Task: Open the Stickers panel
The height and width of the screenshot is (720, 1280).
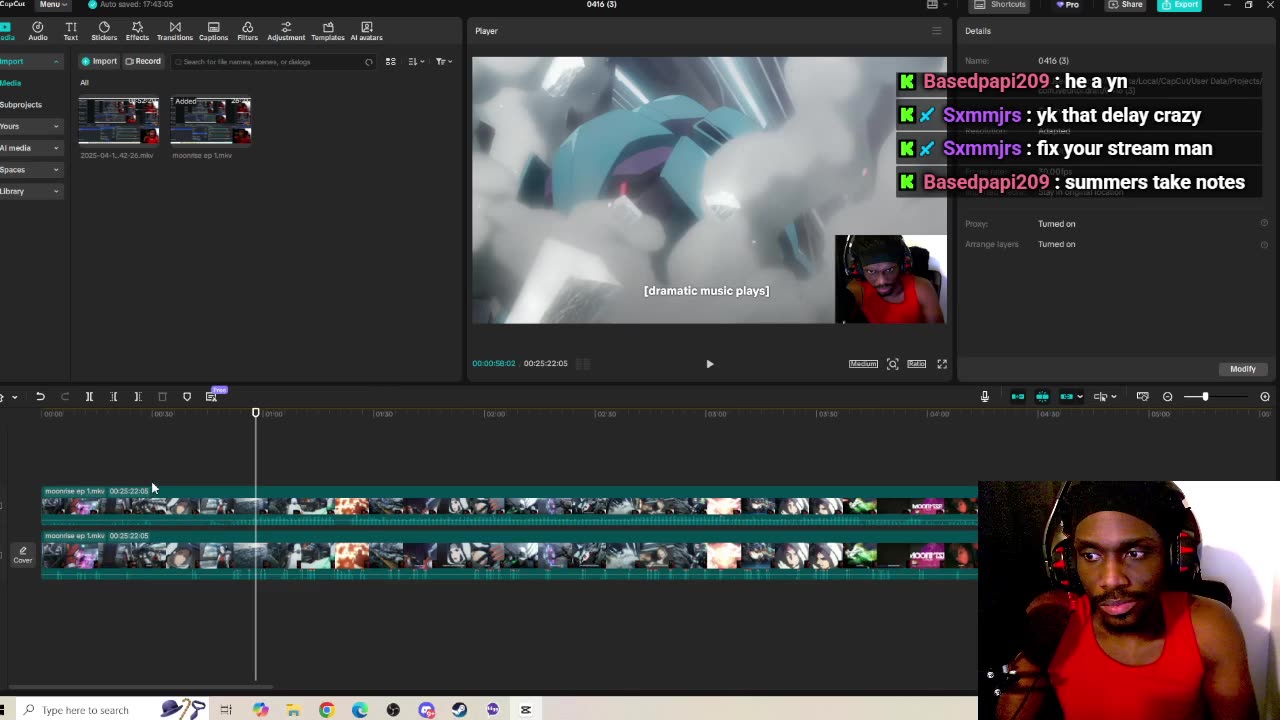Action: pos(104,31)
